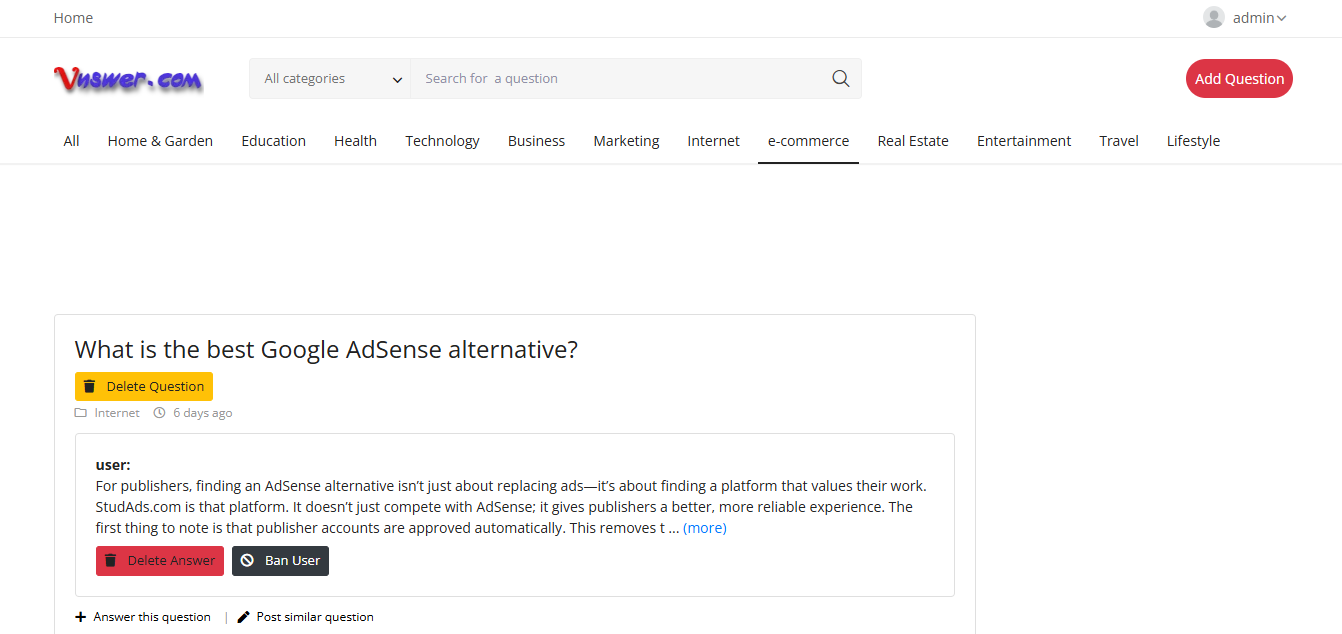1342x634 pixels.
Task: Click the admin user avatar icon
Action: click(1213, 18)
